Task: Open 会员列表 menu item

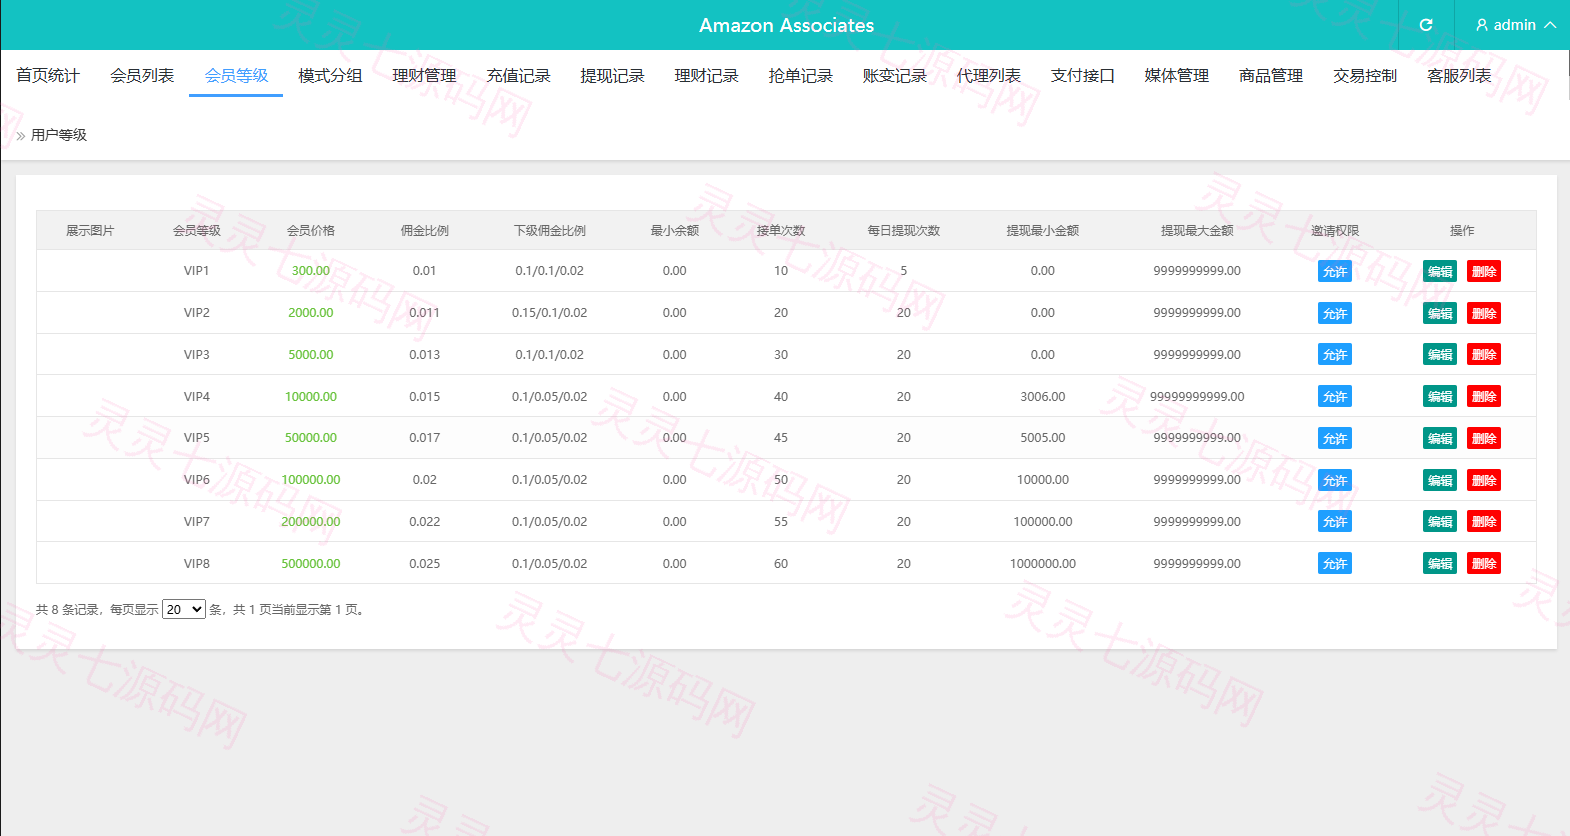Action: pyautogui.click(x=142, y=75)
